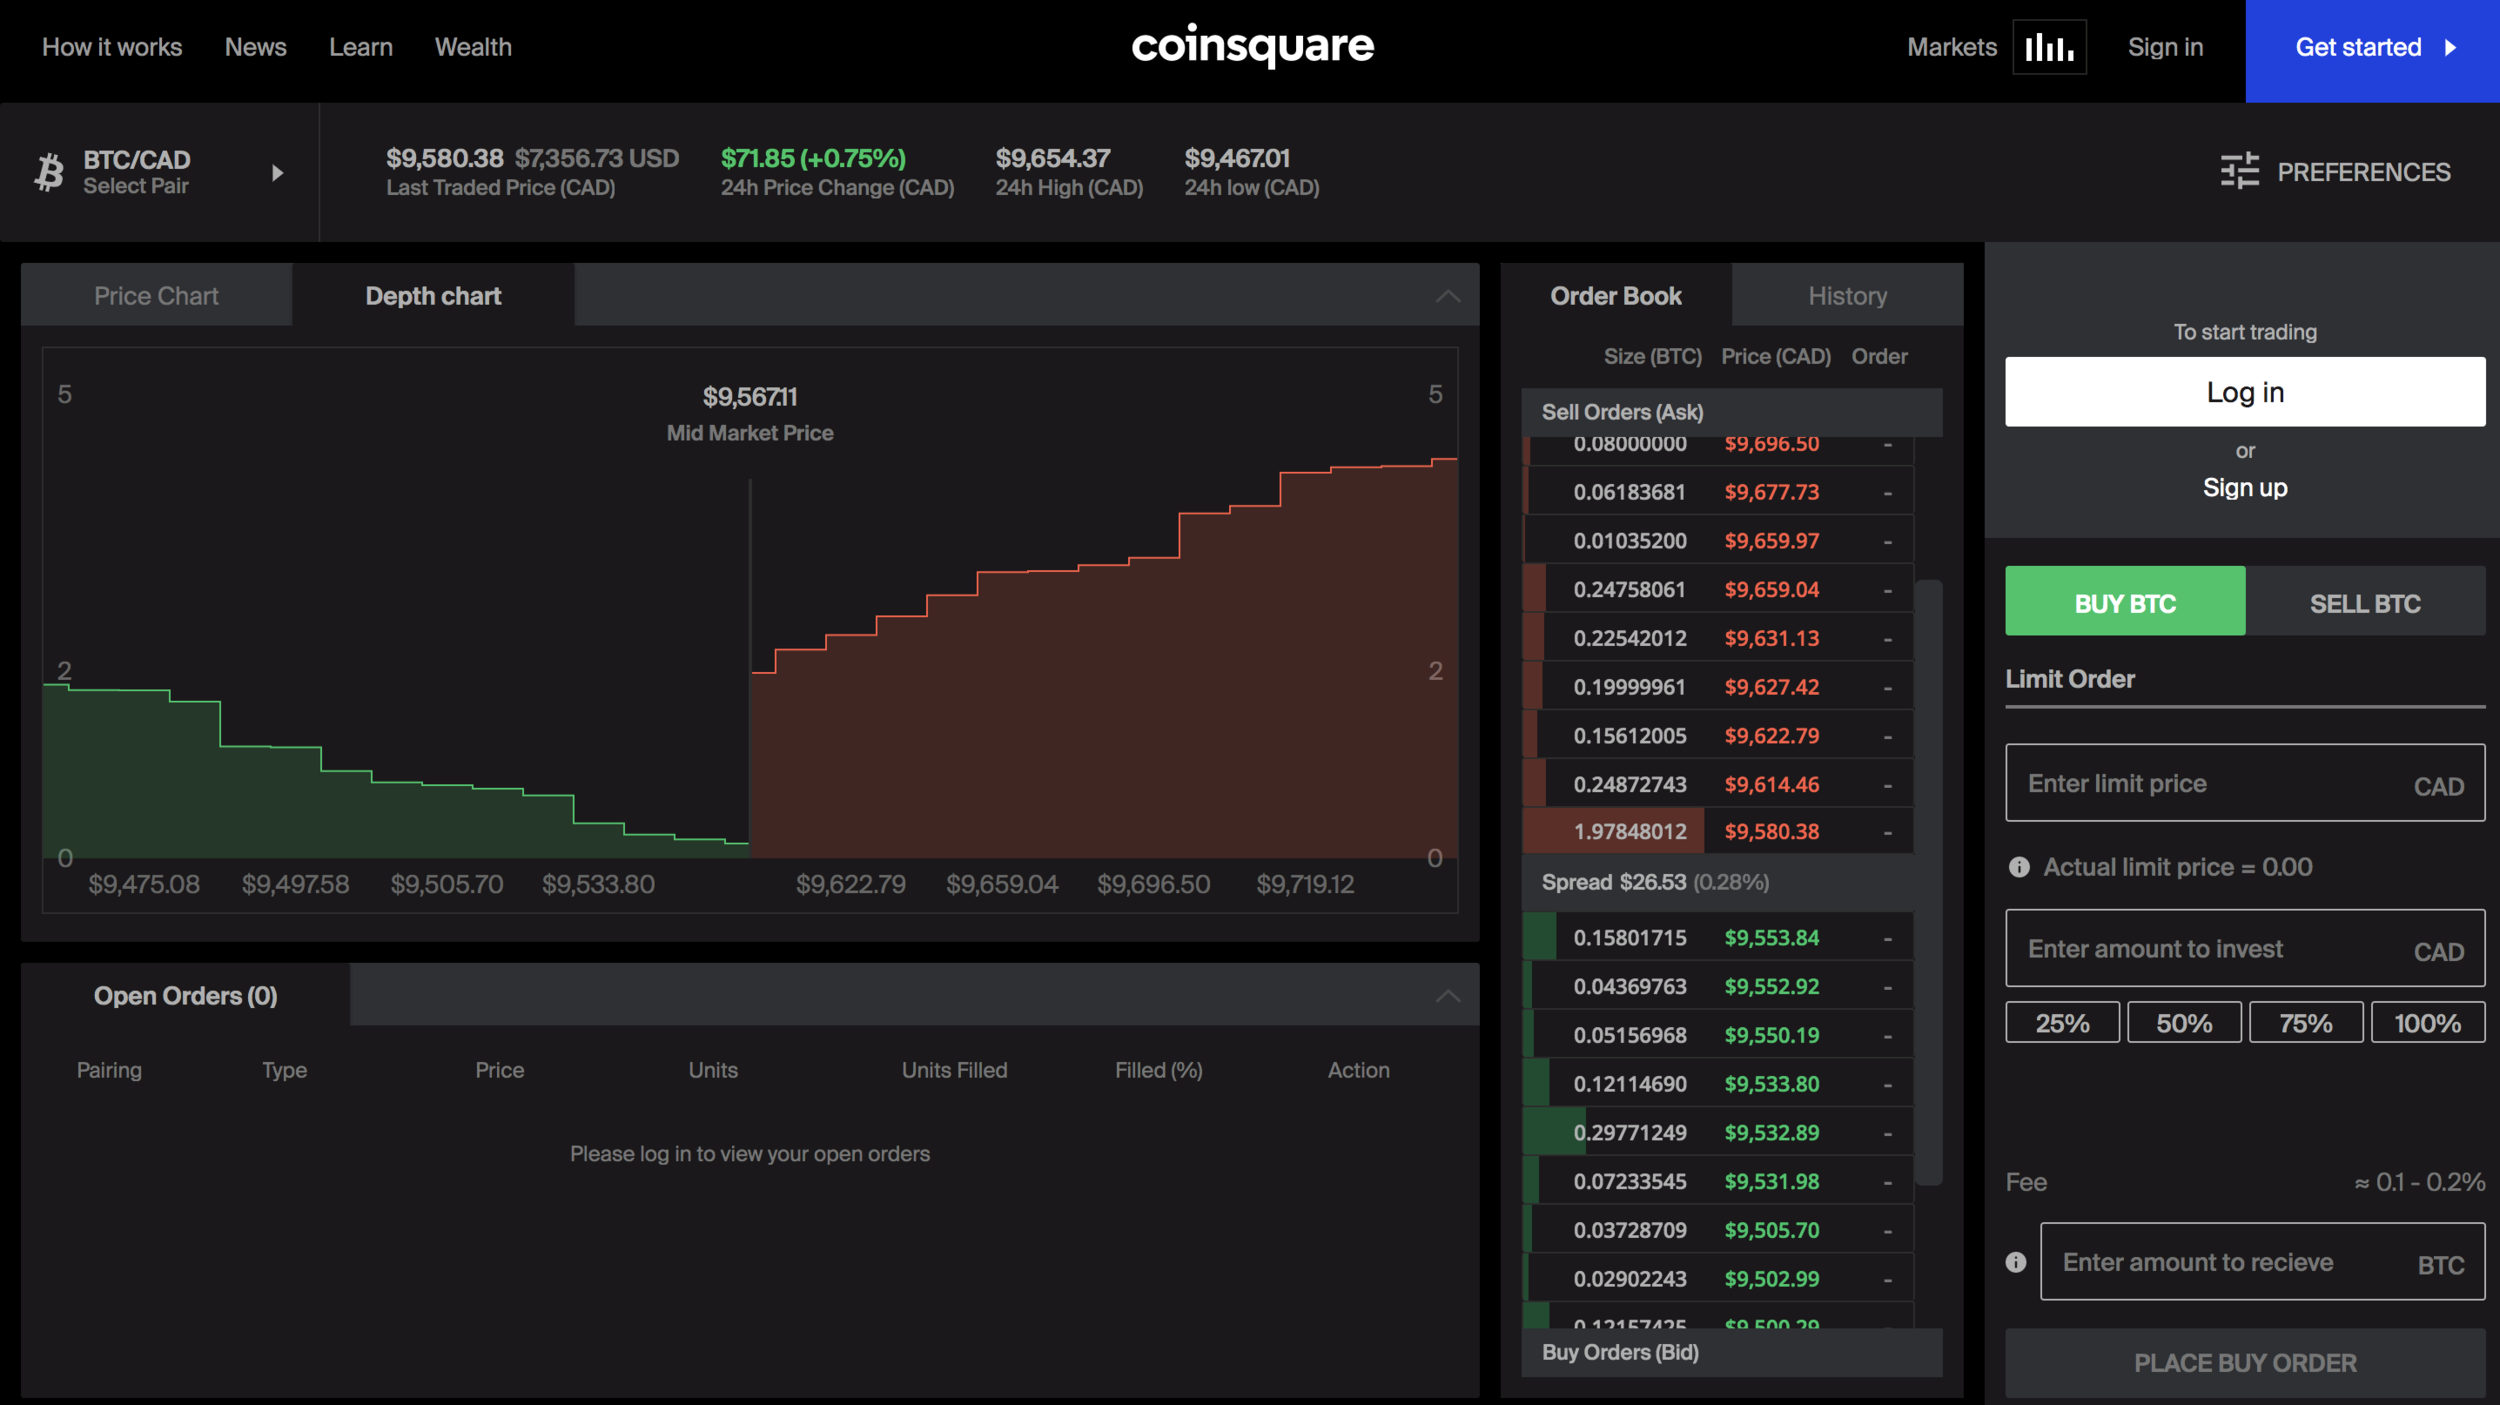
Task: Click the Buy Orders (Bid) header
Action: [1732, 1352]
